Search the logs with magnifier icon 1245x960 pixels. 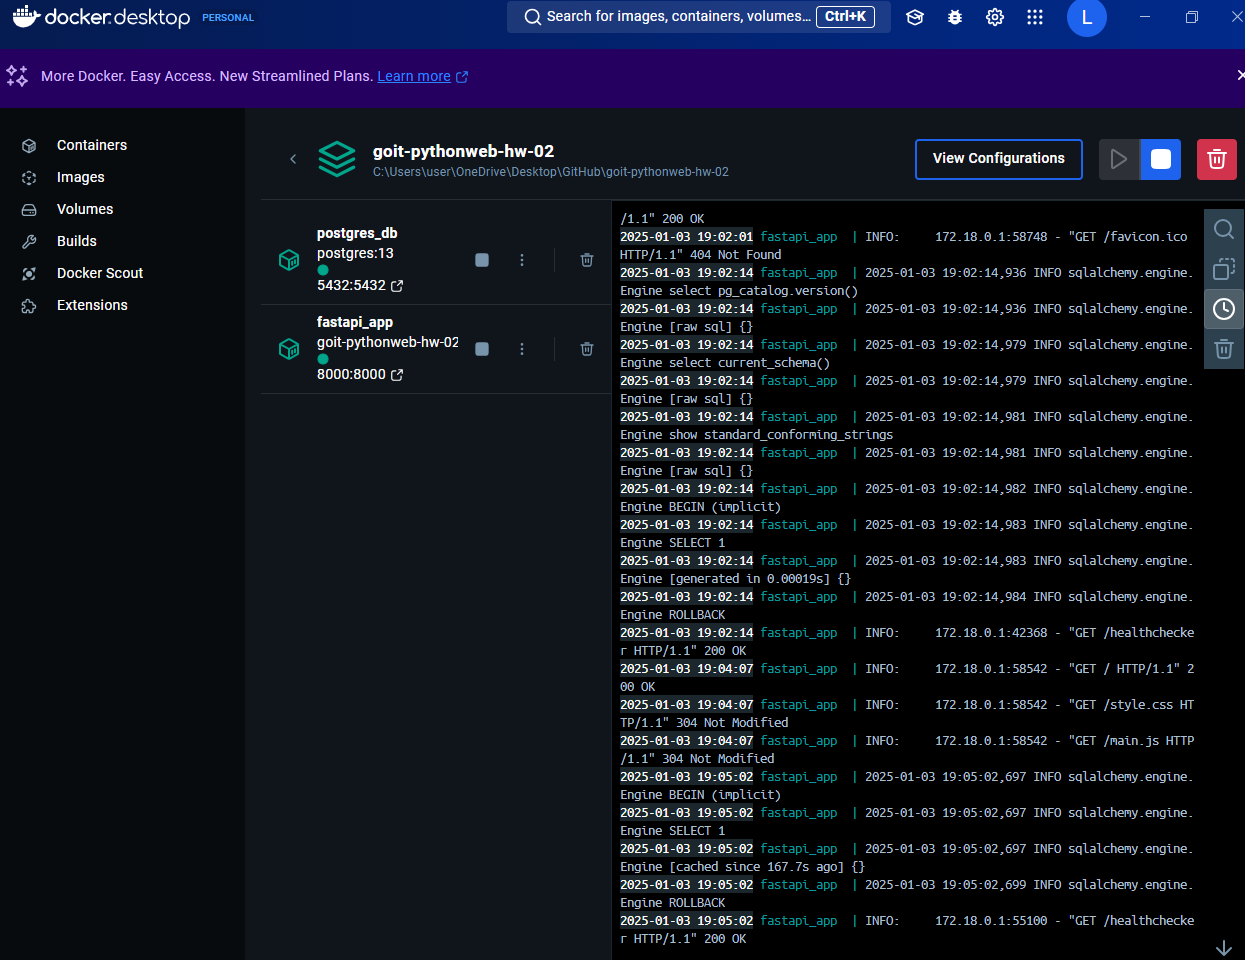pyautogui.click(x=1224, y=229)
